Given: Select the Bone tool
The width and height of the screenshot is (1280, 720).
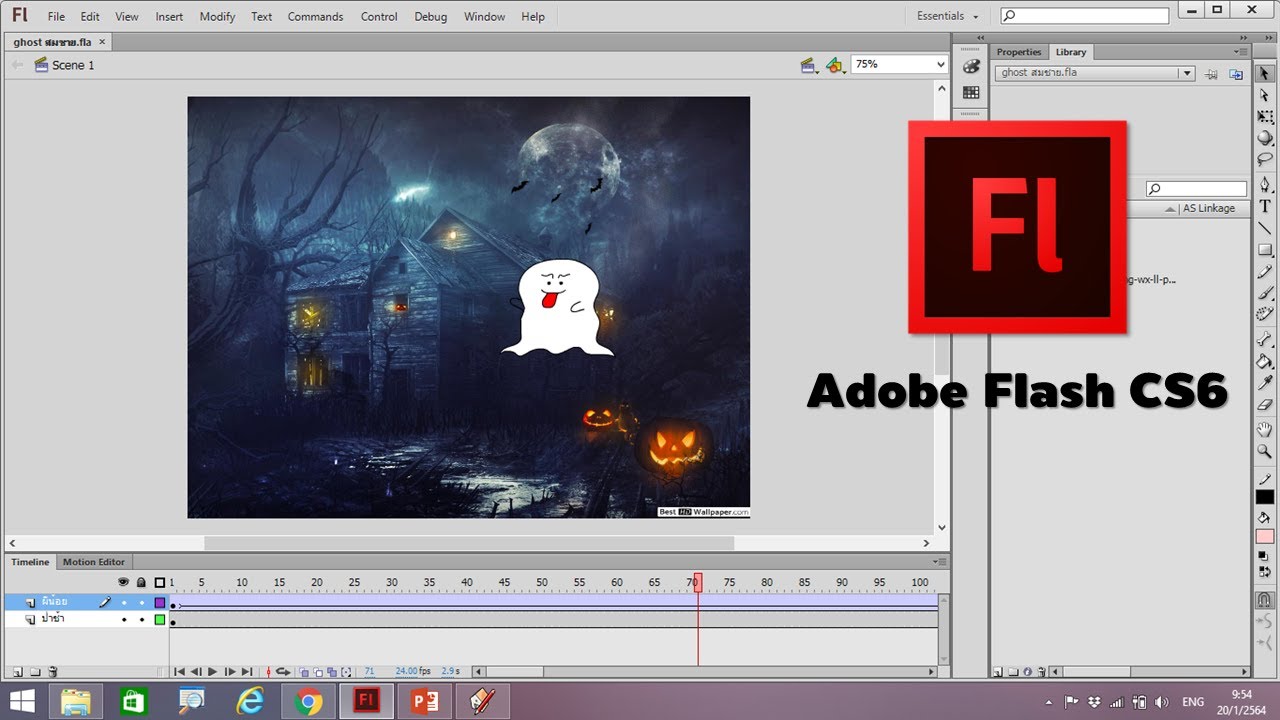Looking at the screenshot, I should coord(1265,340).
